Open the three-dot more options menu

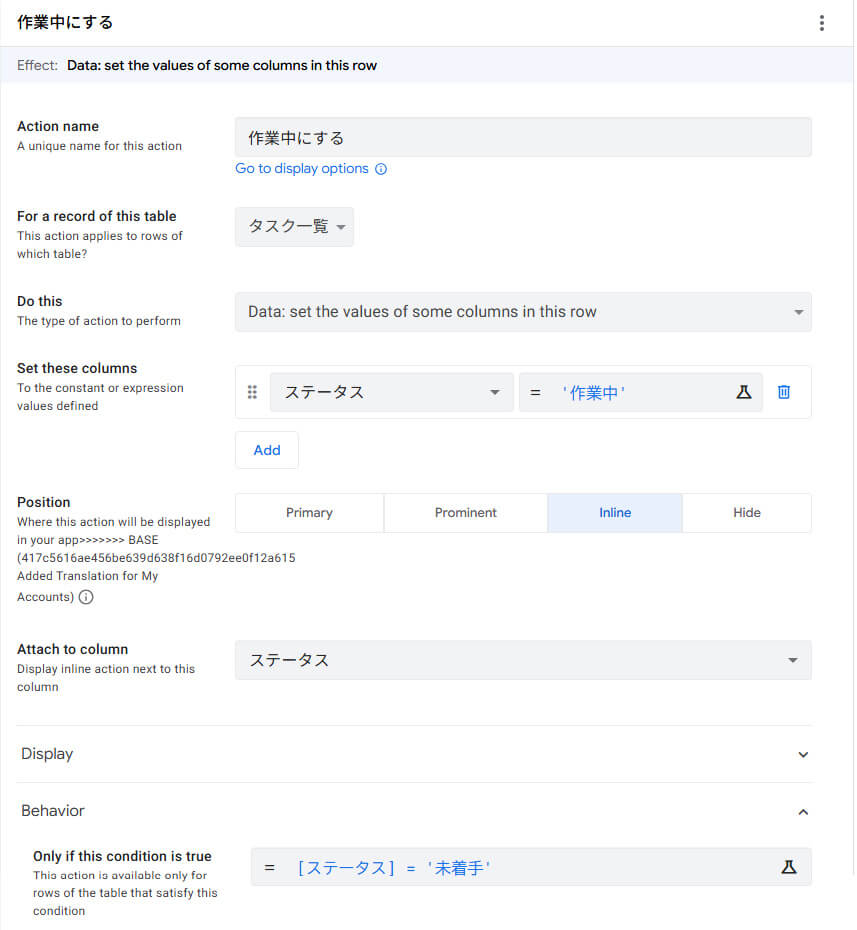[x=821, y=23]
